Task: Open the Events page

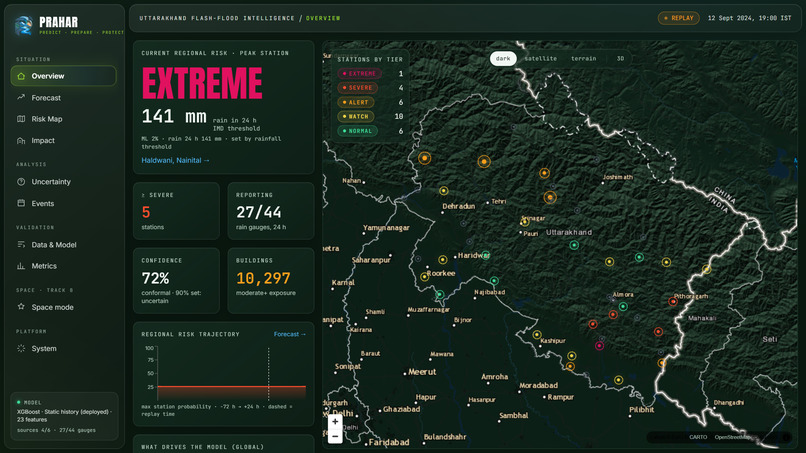Action: [63, 203]
